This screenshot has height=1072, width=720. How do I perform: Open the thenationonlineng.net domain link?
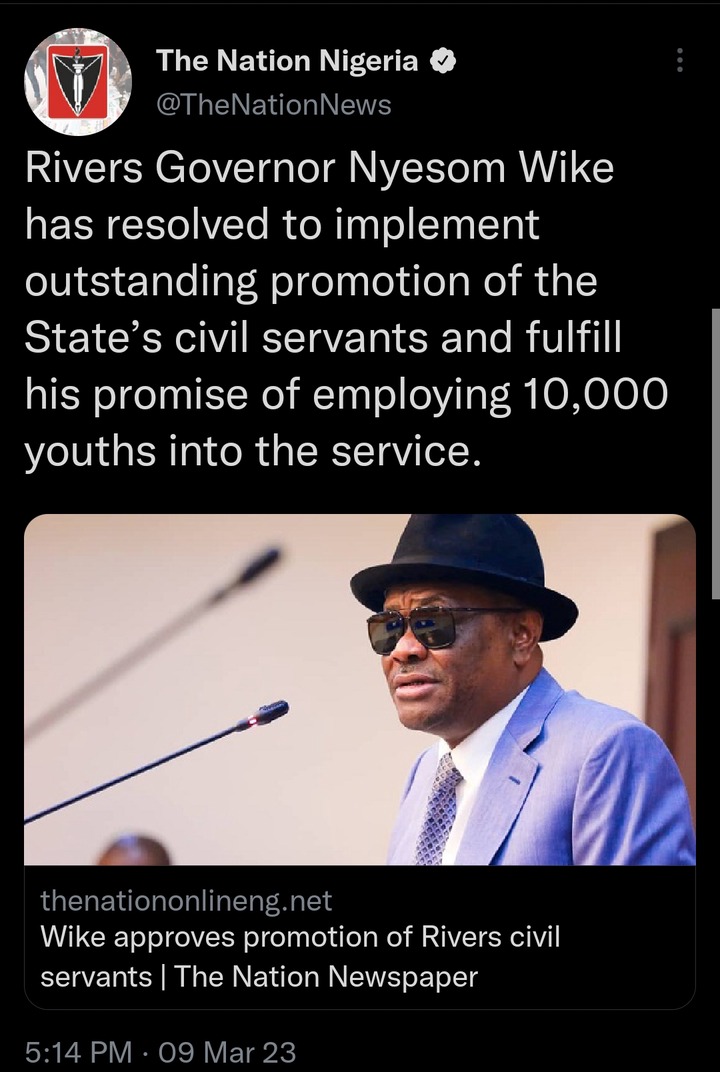coord(186,900)
